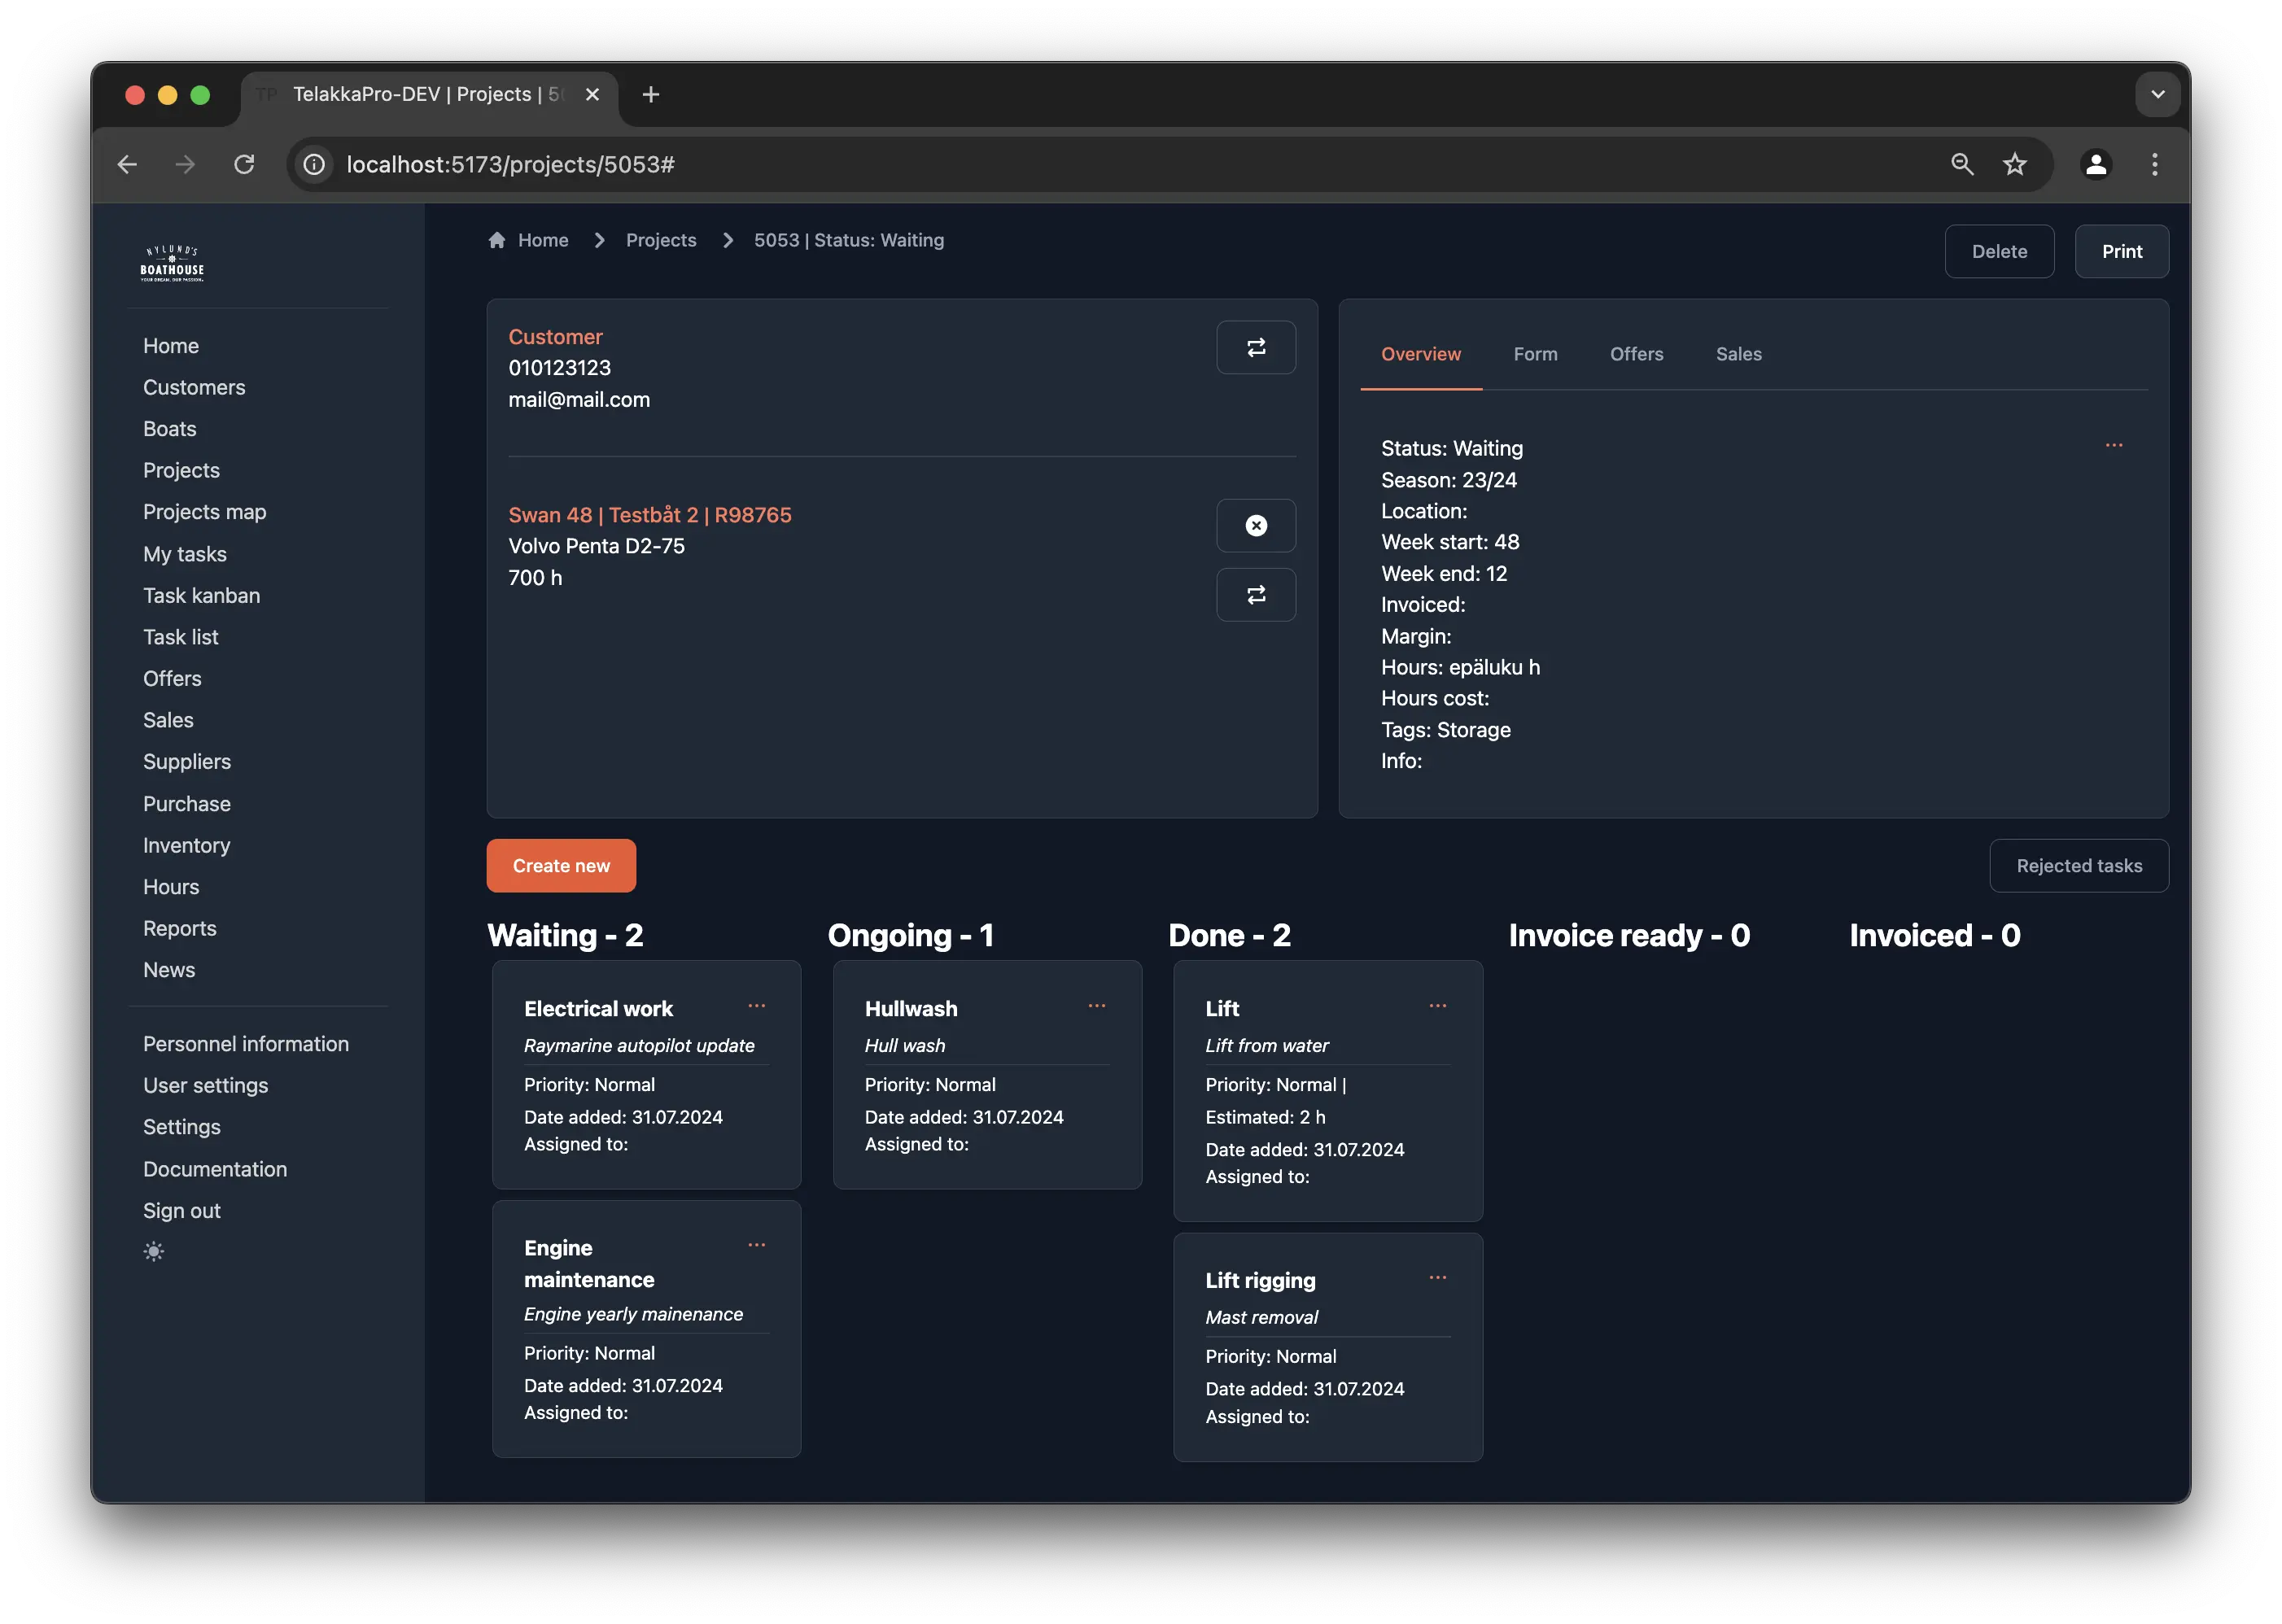Go back with the browser back arrow
Viewport: 2282px width, 1624px height.
point(127,164)
